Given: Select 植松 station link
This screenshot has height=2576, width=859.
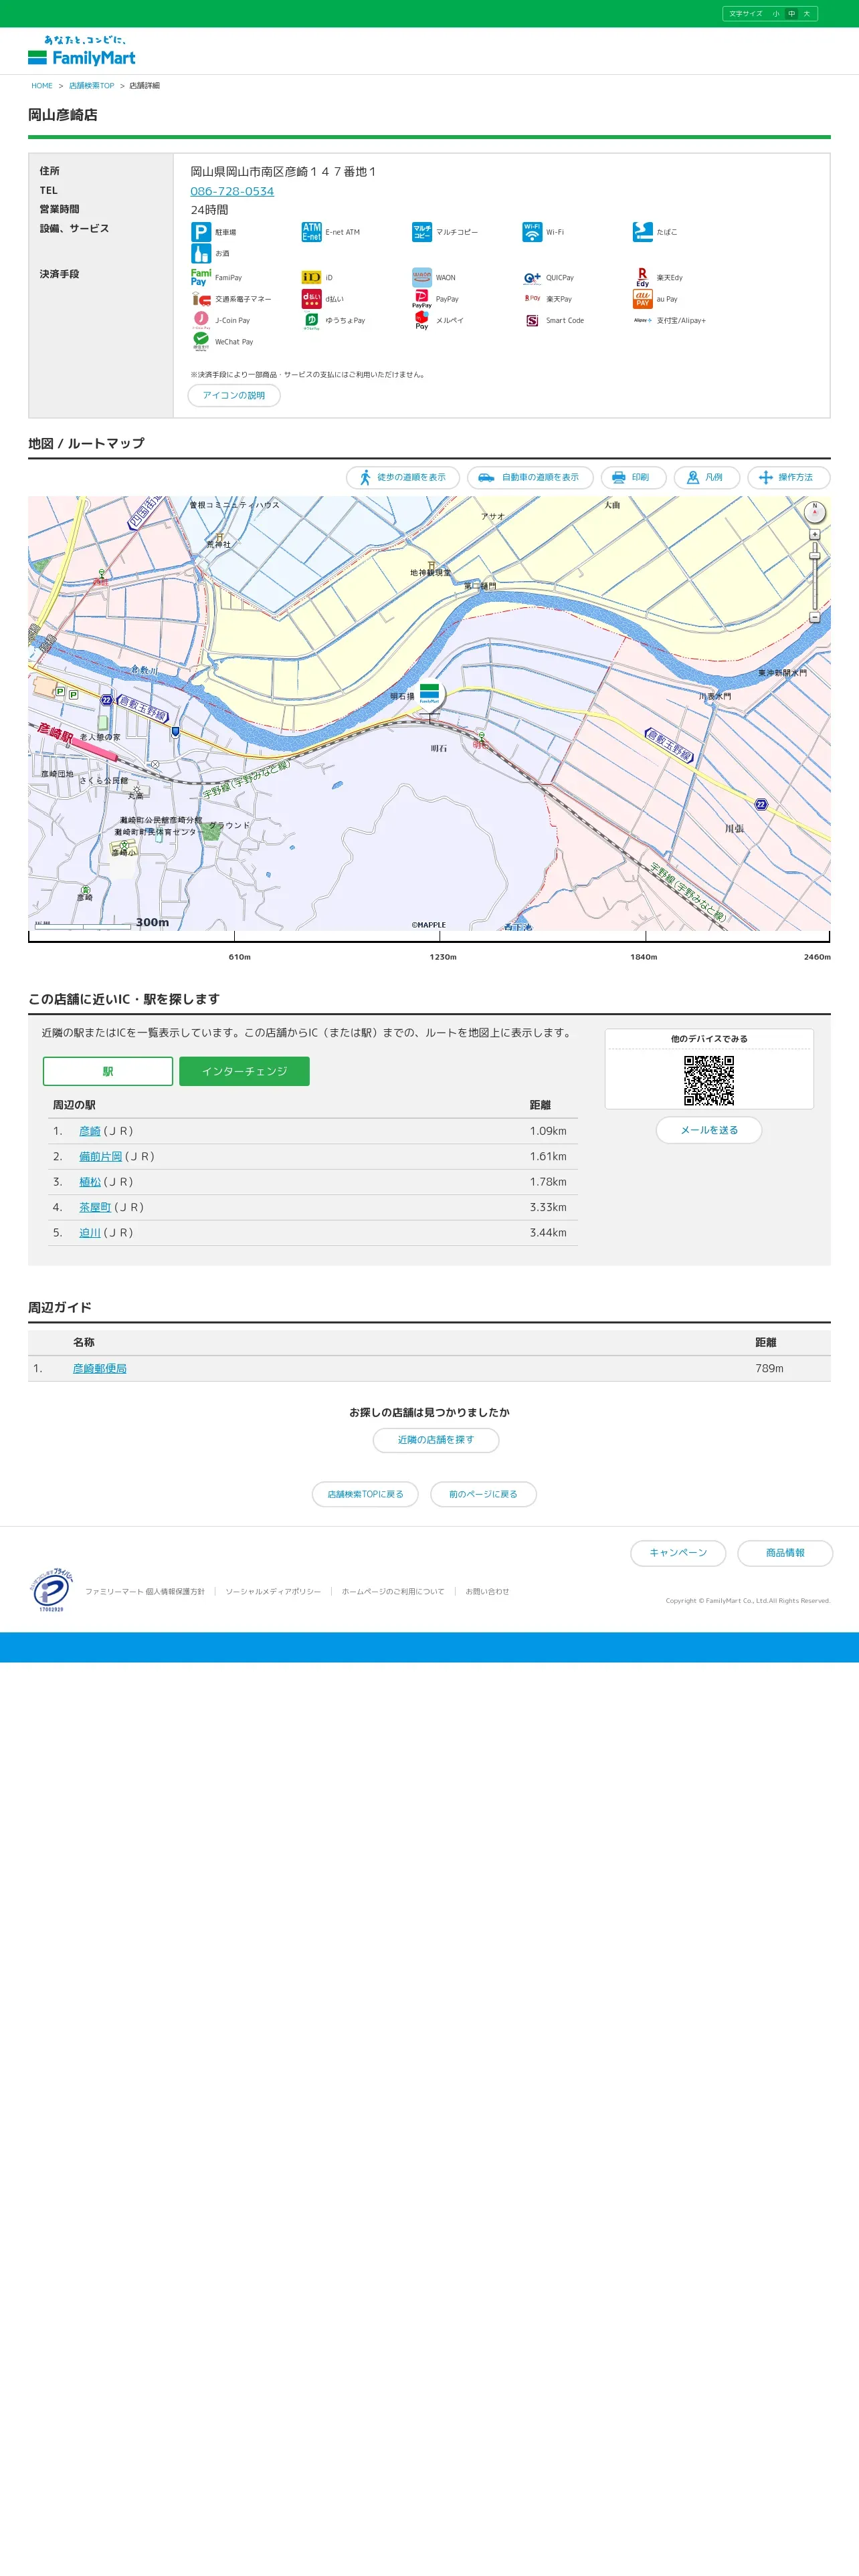Looking at the screenshot, I should pyautogui.click(x=90, y=1182).
